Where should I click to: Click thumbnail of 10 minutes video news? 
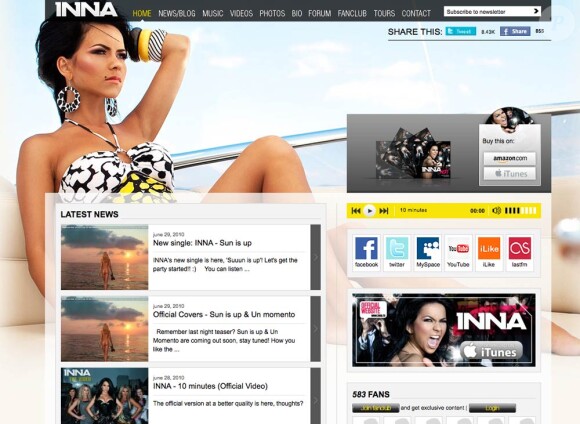click(x=105, y=396)
